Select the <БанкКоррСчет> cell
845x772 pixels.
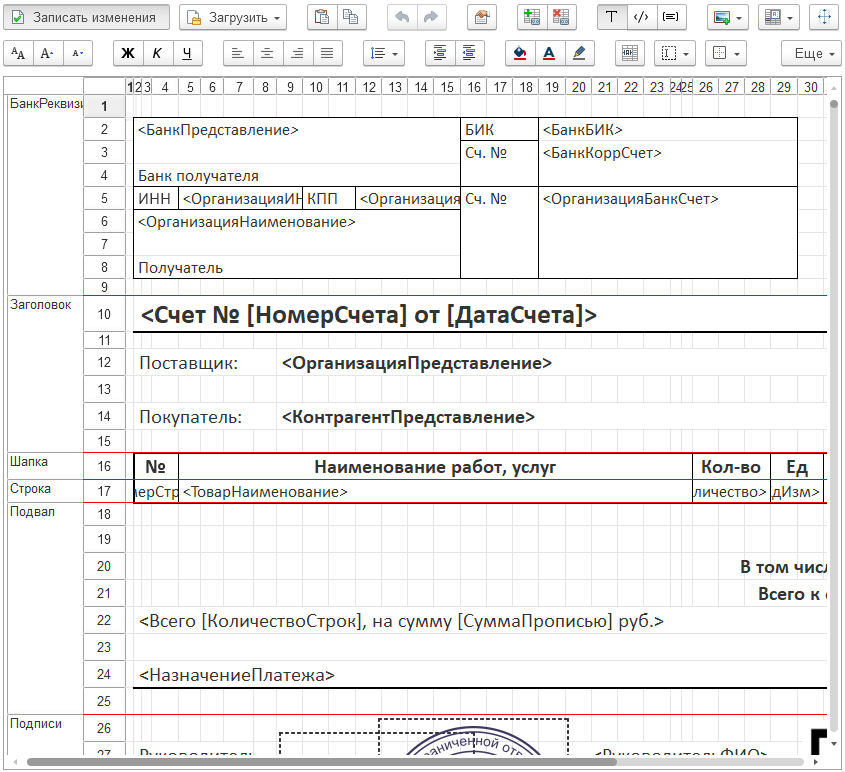[x=668, y=164]
